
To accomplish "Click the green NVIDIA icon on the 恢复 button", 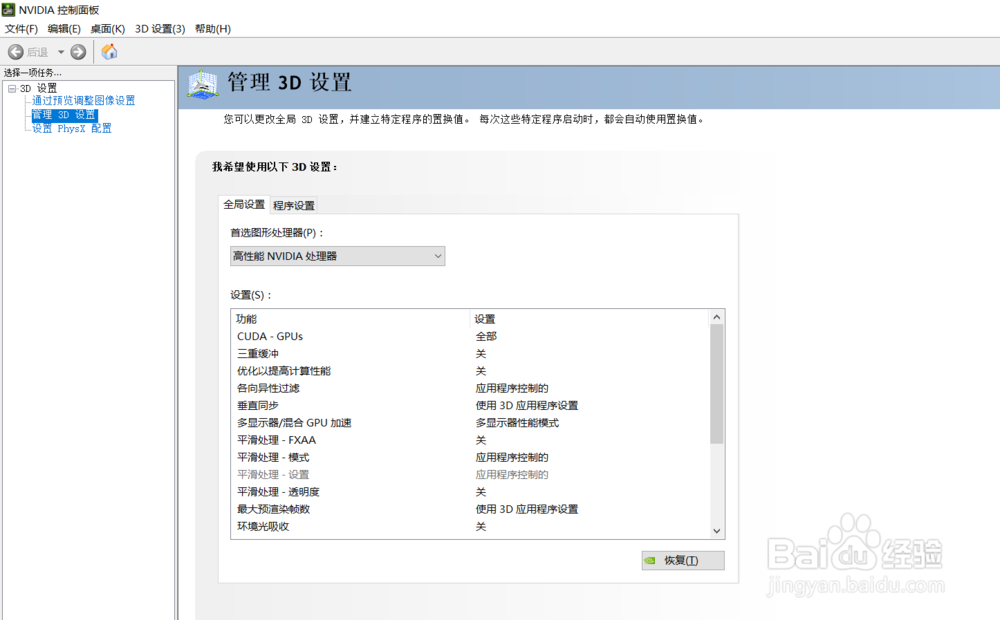I will coord(651,560).
